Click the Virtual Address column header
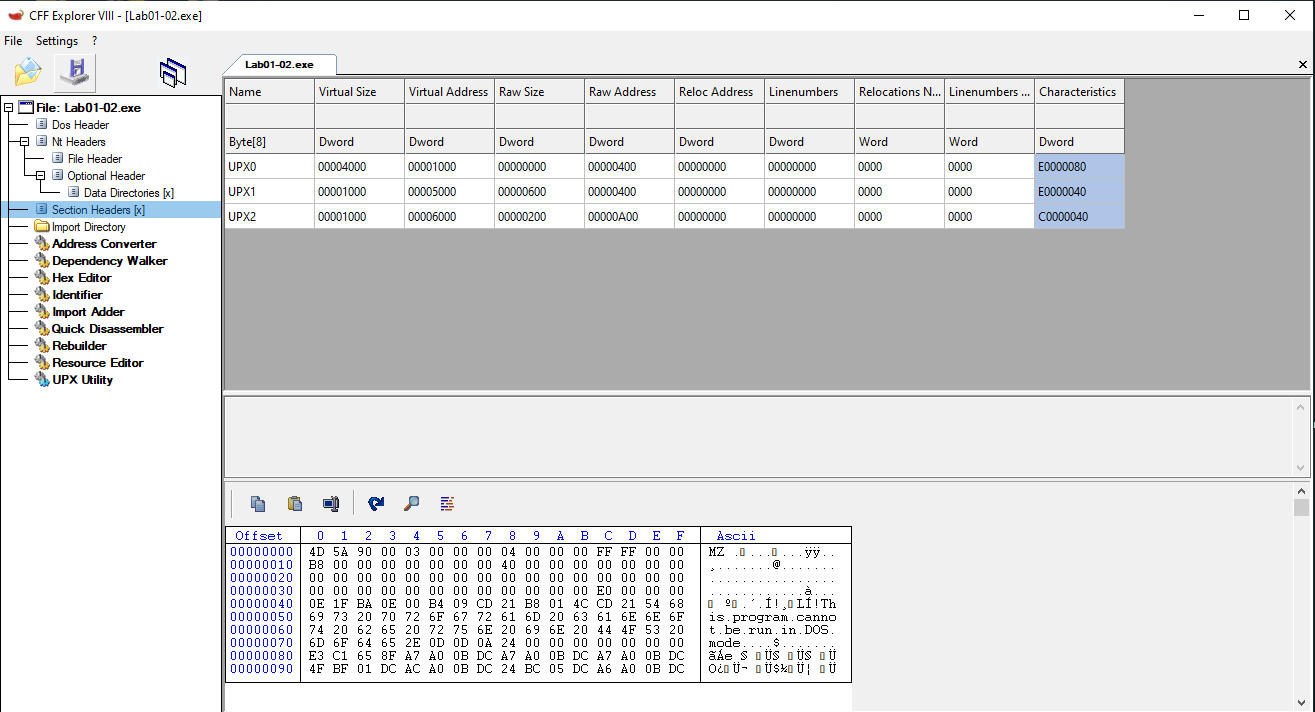This screenshot has height=712, width=1315. (449, 91)
